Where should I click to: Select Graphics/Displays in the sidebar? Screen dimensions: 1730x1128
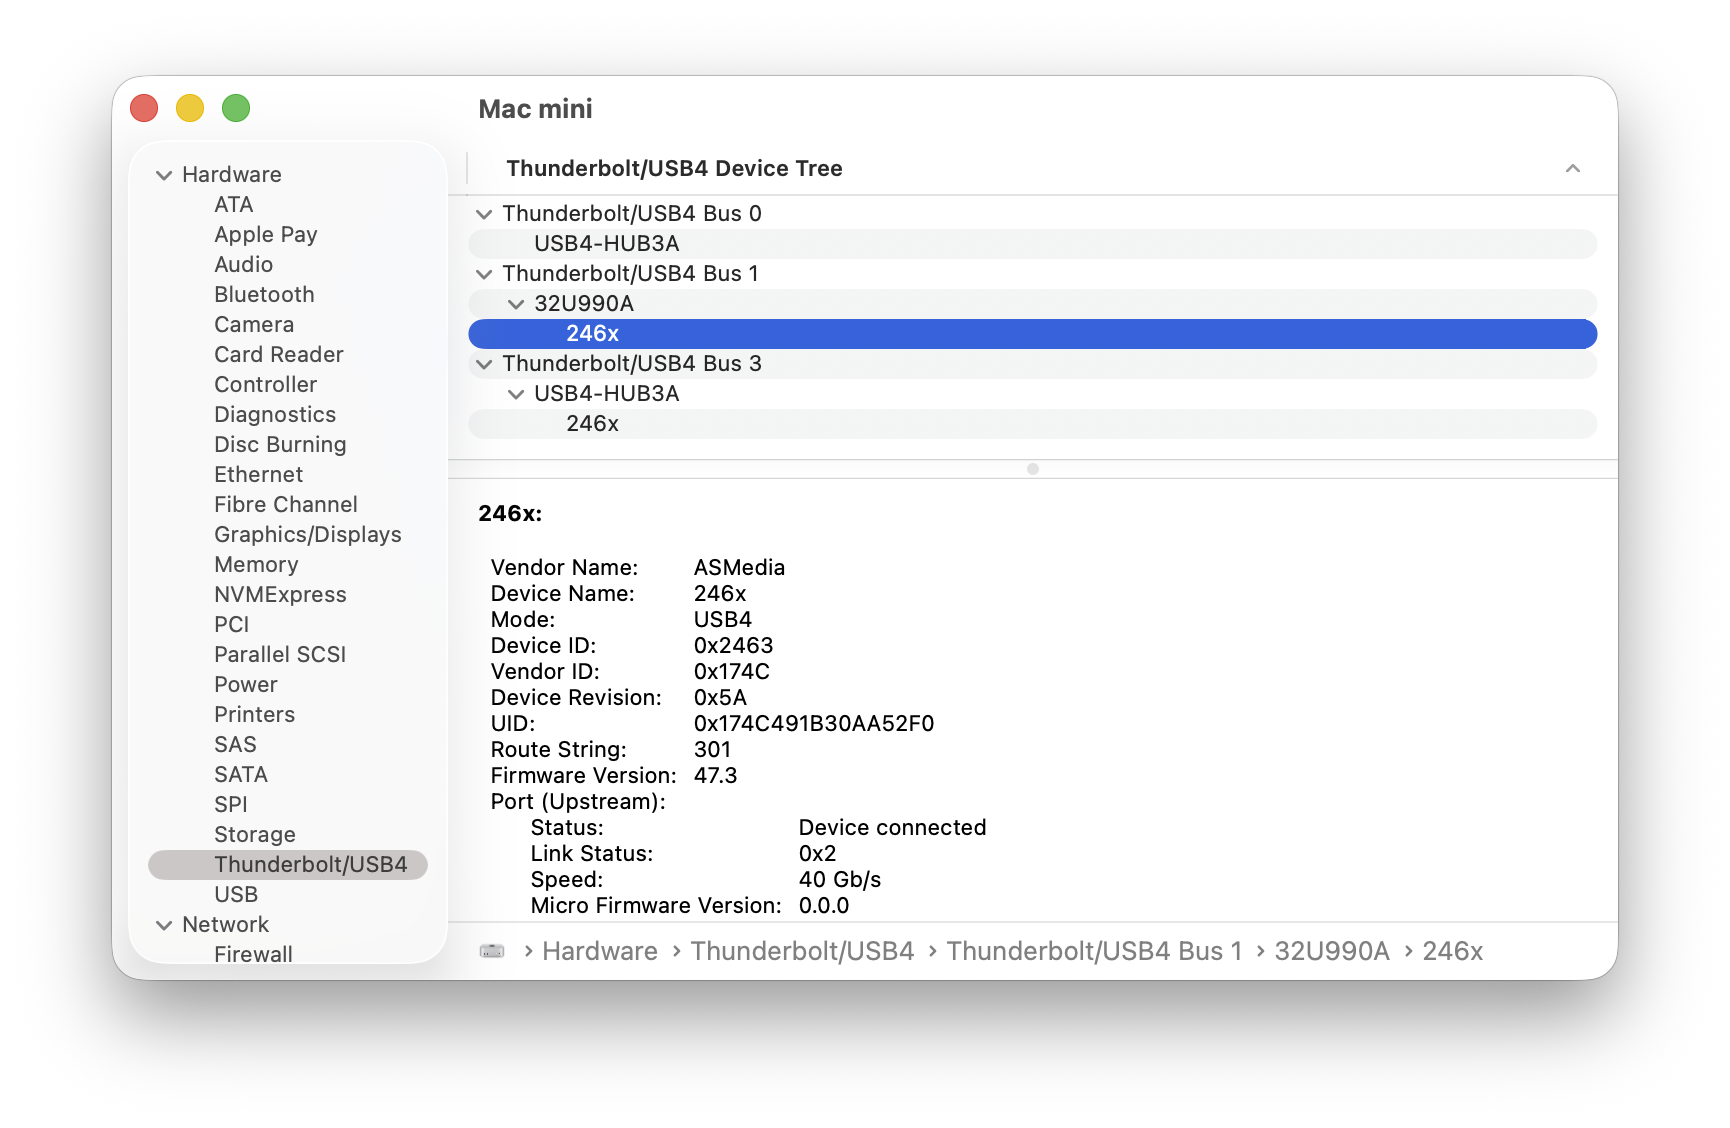click(x=307, y=534)
